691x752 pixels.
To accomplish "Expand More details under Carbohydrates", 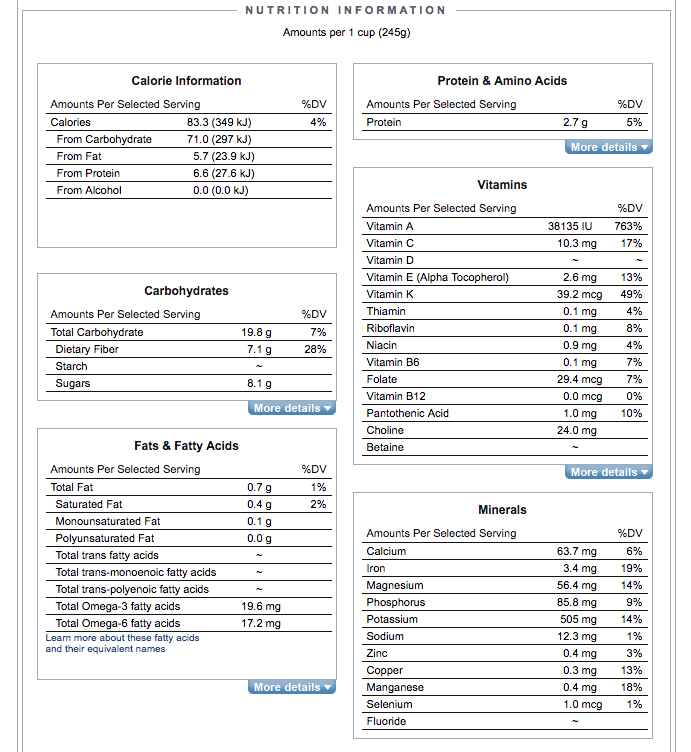I will click(292, 408).
